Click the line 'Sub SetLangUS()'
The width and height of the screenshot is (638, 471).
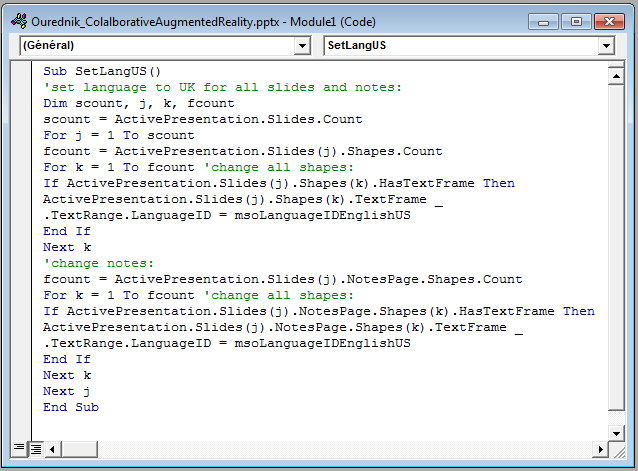click(102, 72)
